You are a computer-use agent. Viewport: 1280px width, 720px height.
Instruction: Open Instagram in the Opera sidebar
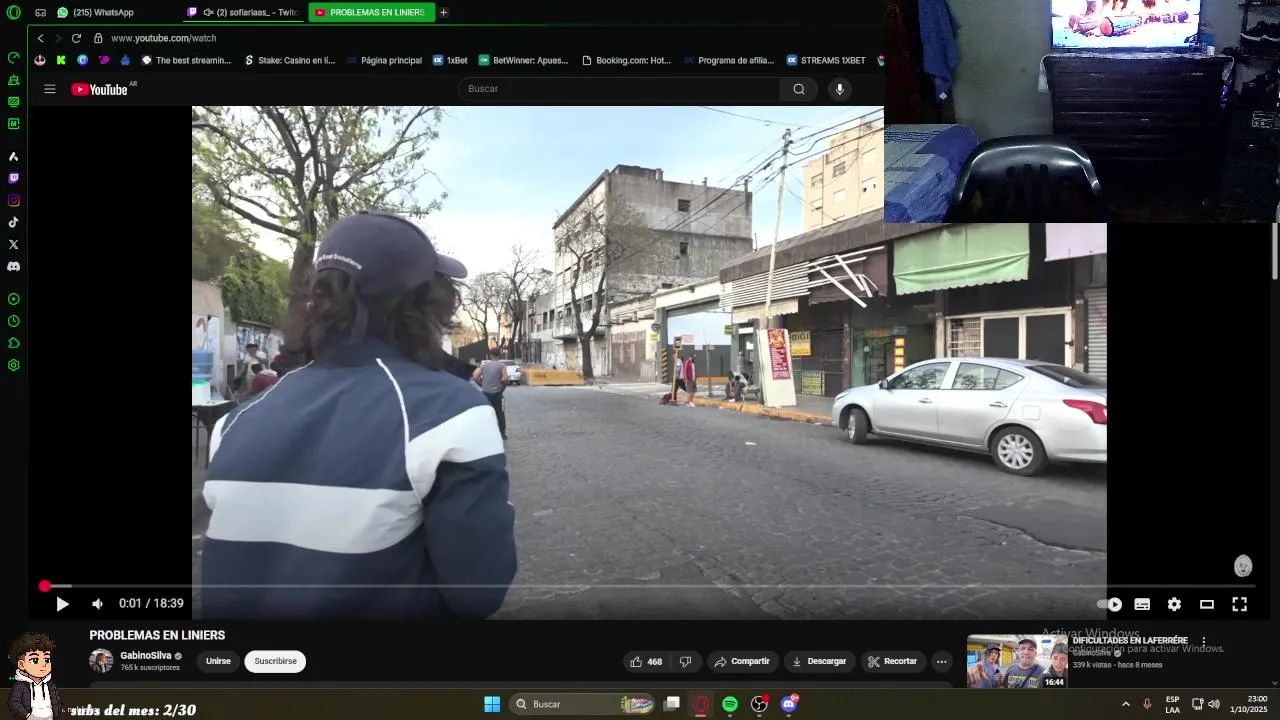pyautogui.click(x=13, y=200)
